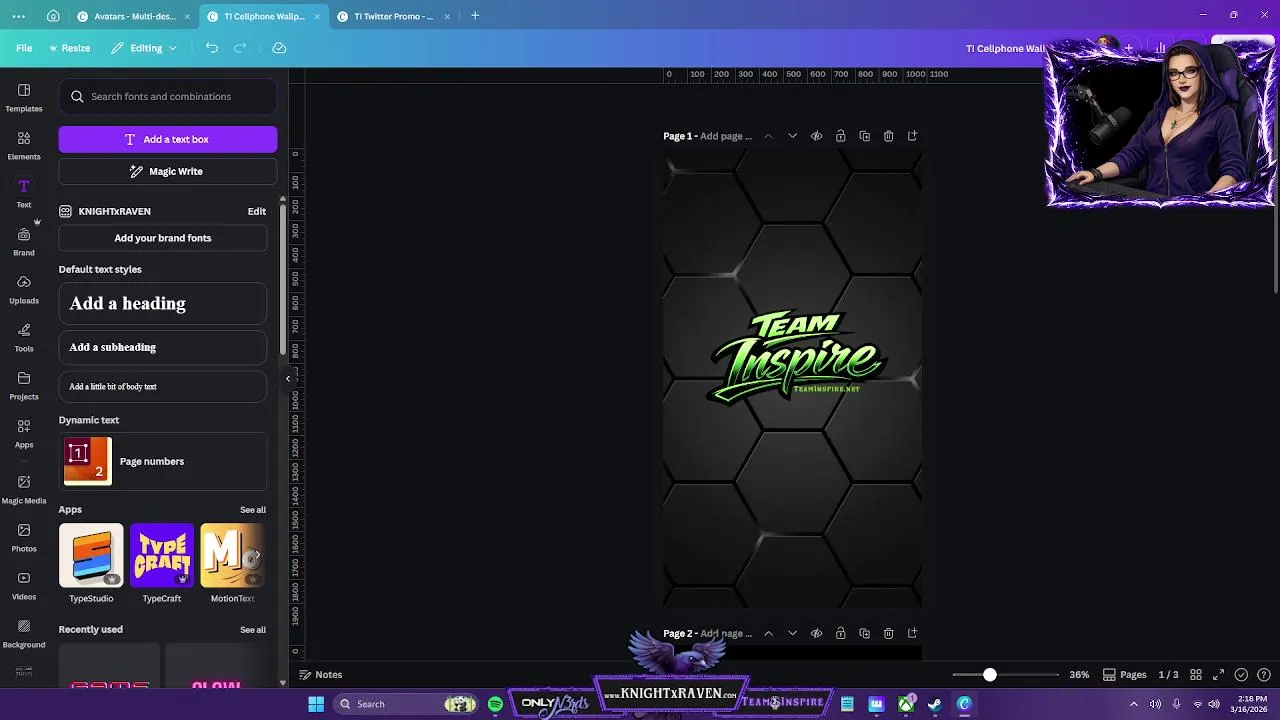
Task: Open the TypeStudio app thumbnail
Action: click(91, 555)
